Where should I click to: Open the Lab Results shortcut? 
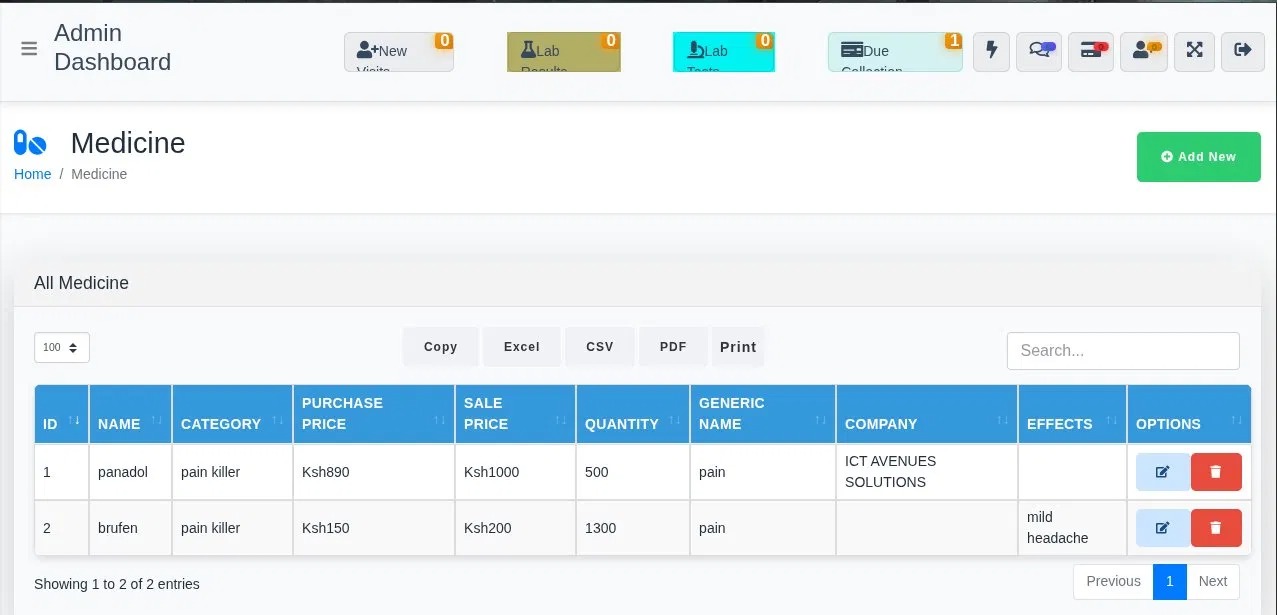(x=564, y=52)
